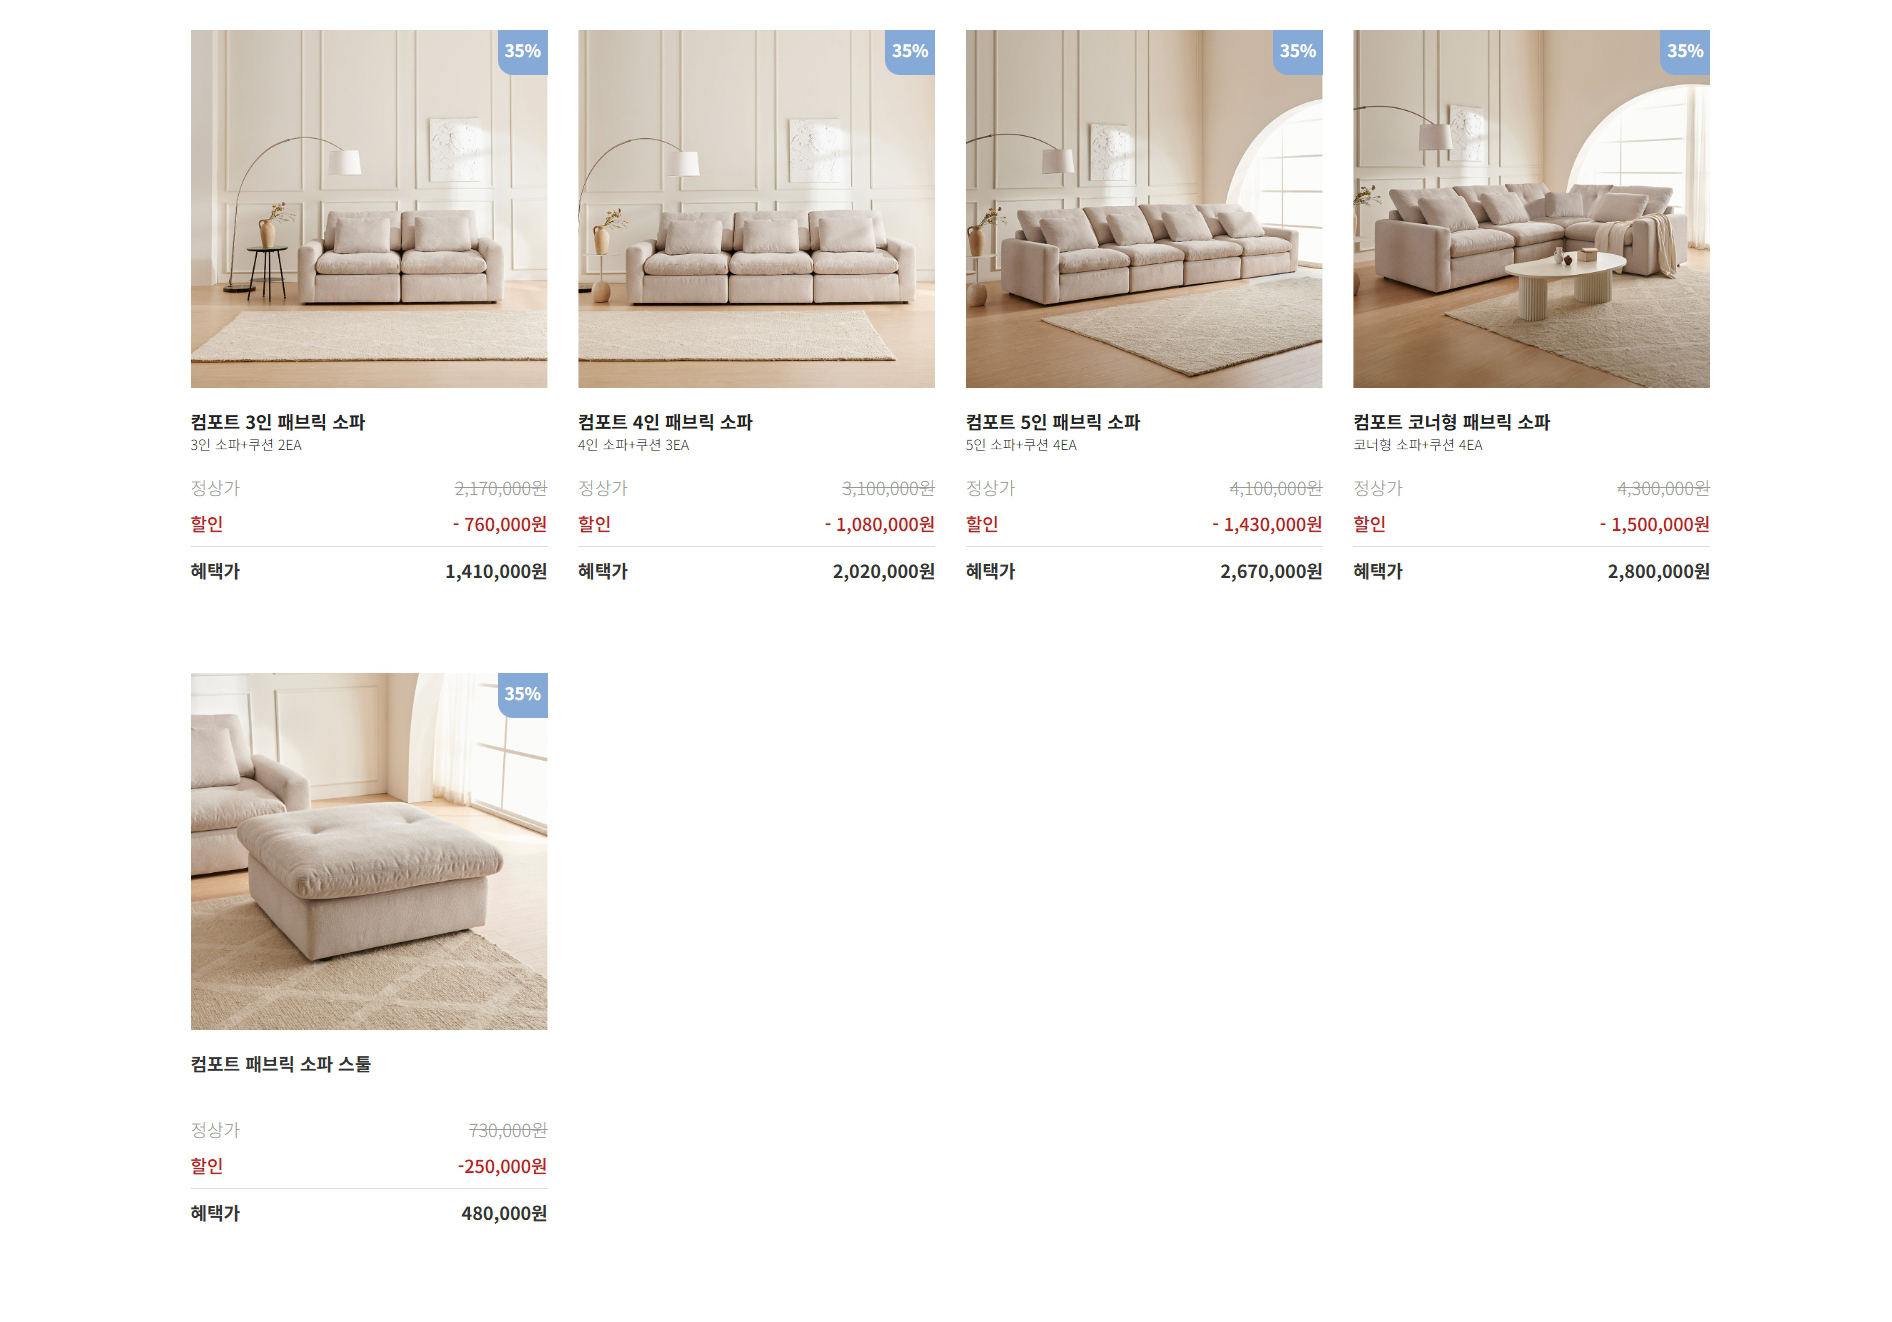
Task: Select the 컴포트 패브릭 소파 스툴 title
Action: tap(281, 1064)
